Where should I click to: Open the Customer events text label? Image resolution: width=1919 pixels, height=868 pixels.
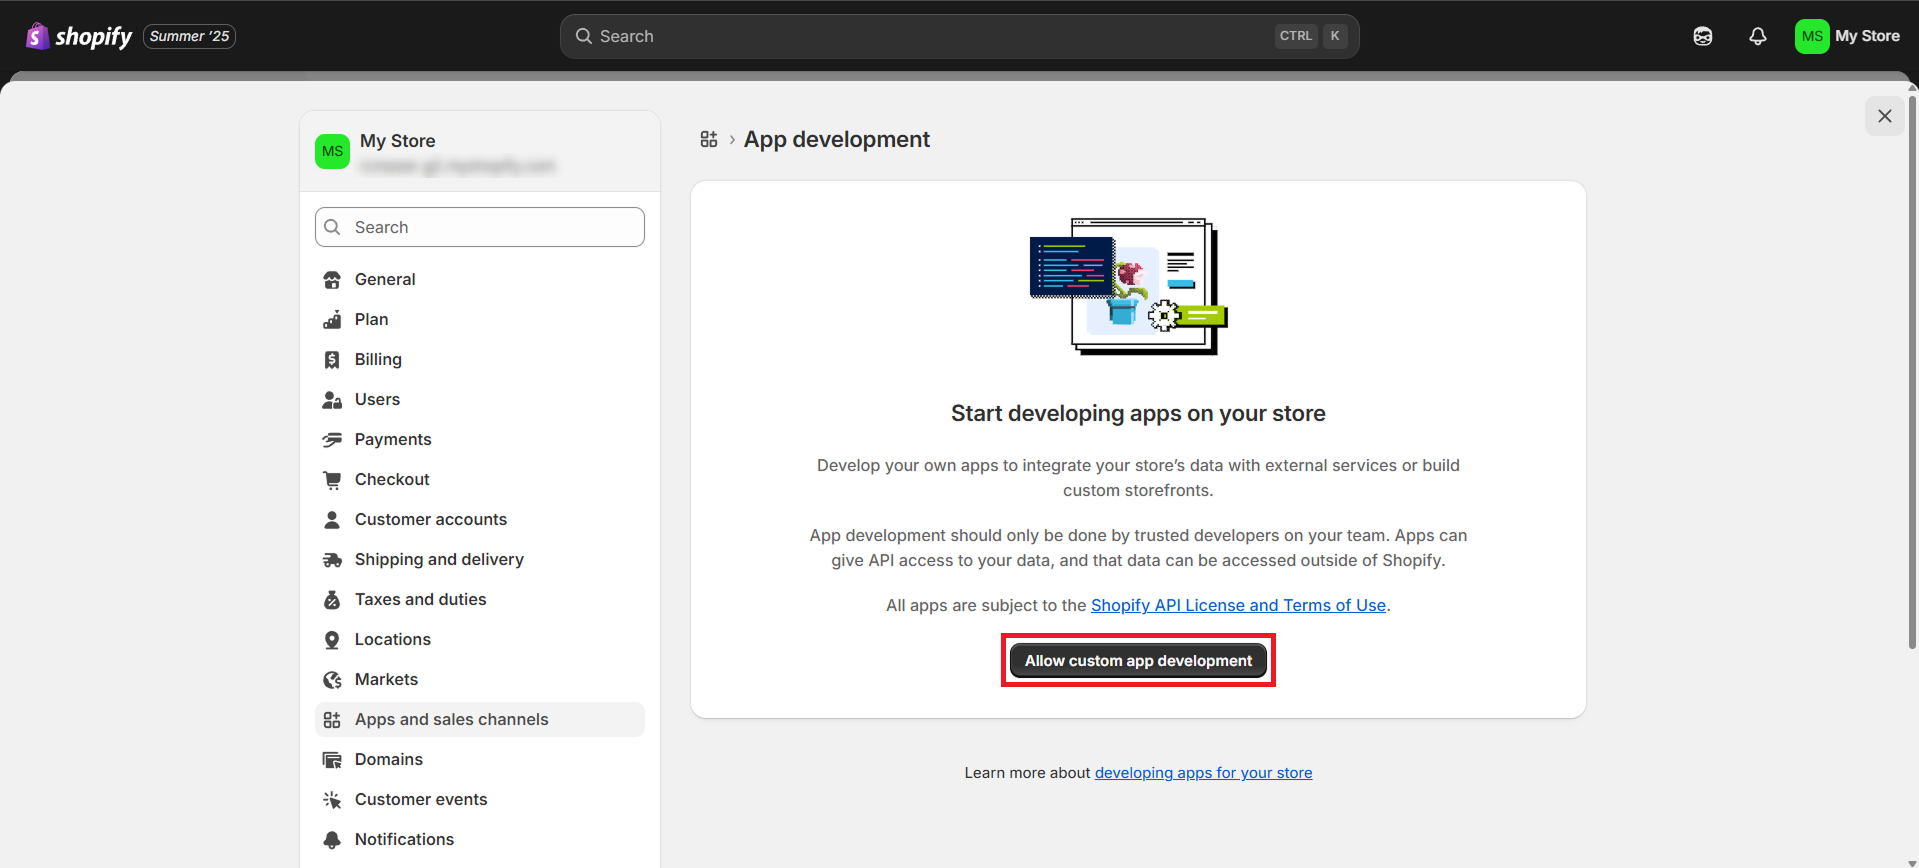(x=421, y=799)
